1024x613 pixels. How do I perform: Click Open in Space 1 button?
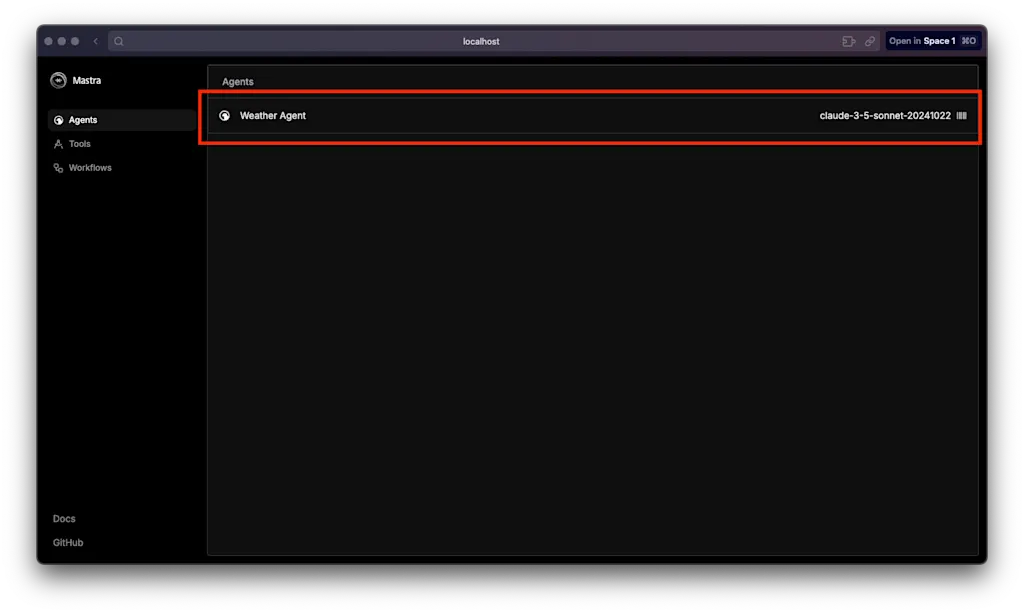[x=933, y=41]
